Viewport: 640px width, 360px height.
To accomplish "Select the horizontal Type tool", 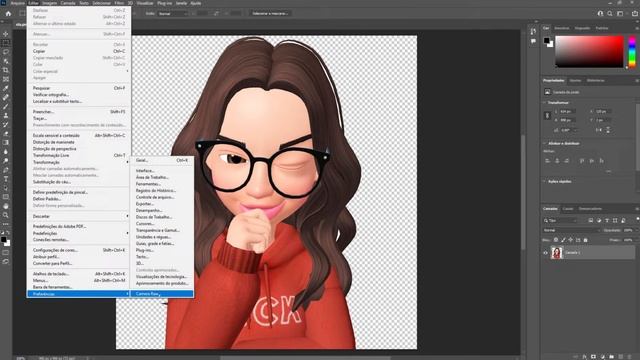I will tap(6, 179).
